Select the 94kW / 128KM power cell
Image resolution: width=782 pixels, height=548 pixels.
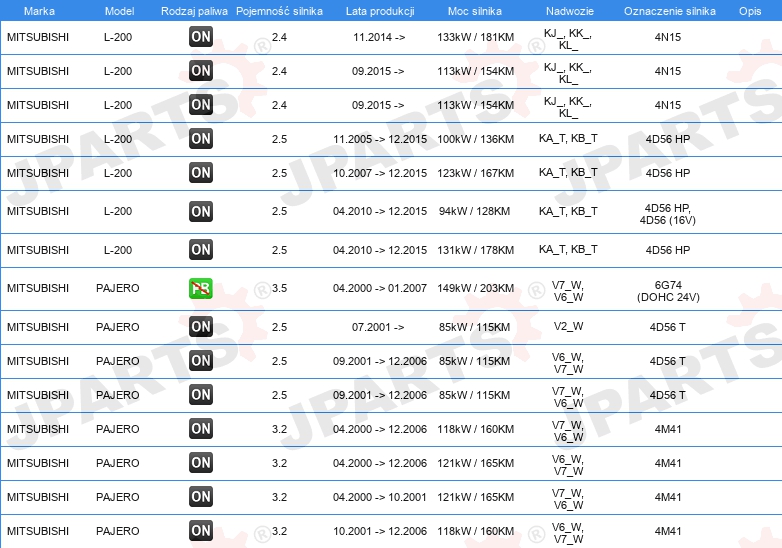tap(474, 211)
